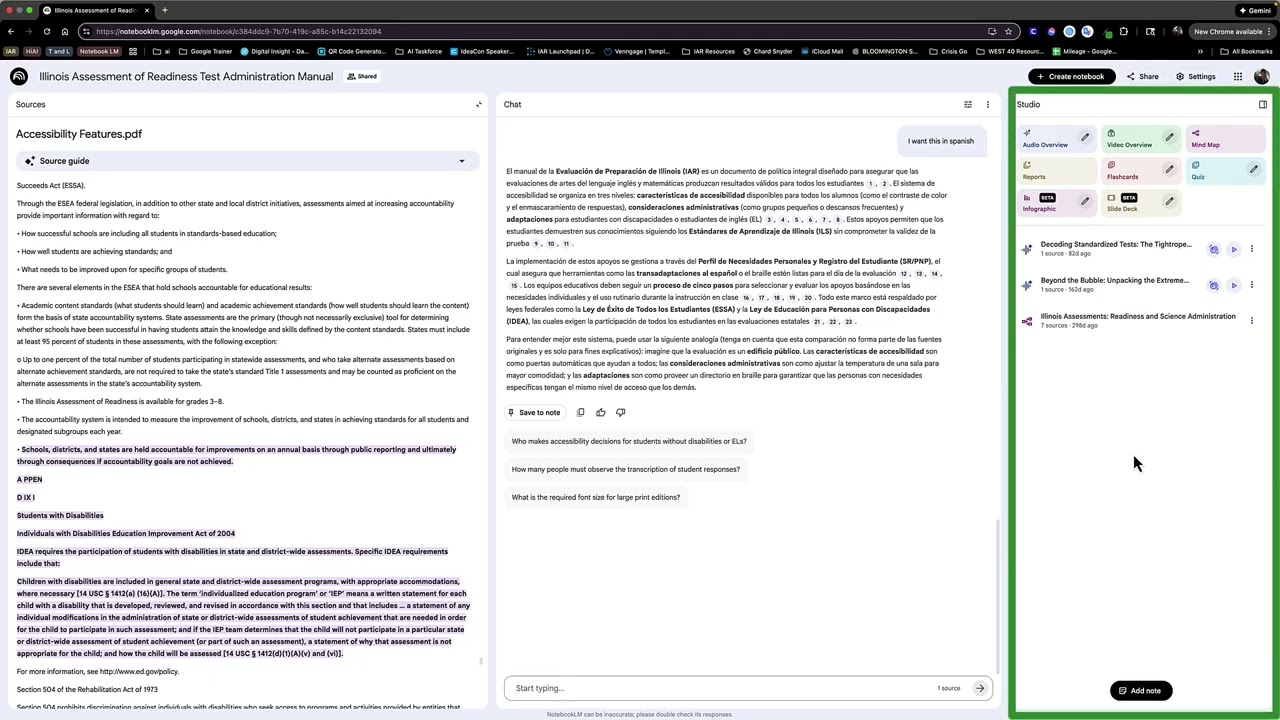Save the response to a note
Image resolution: width=1280 pixels, height=720 pixels.
534,412
